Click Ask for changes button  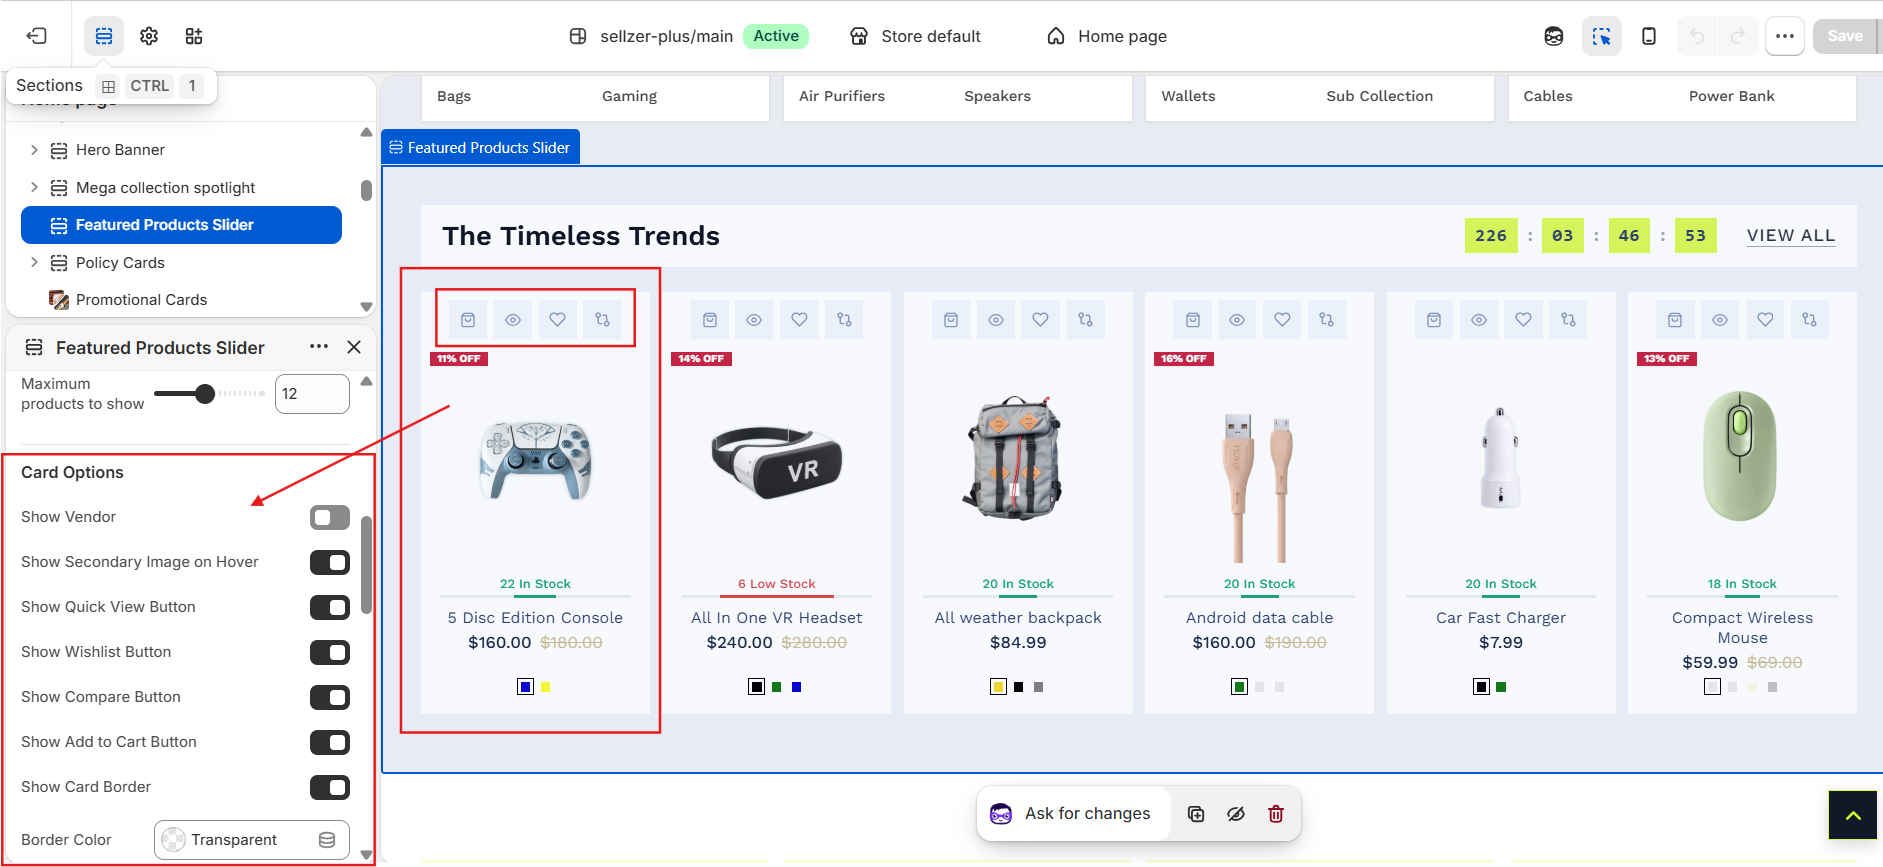[1070, 814]
